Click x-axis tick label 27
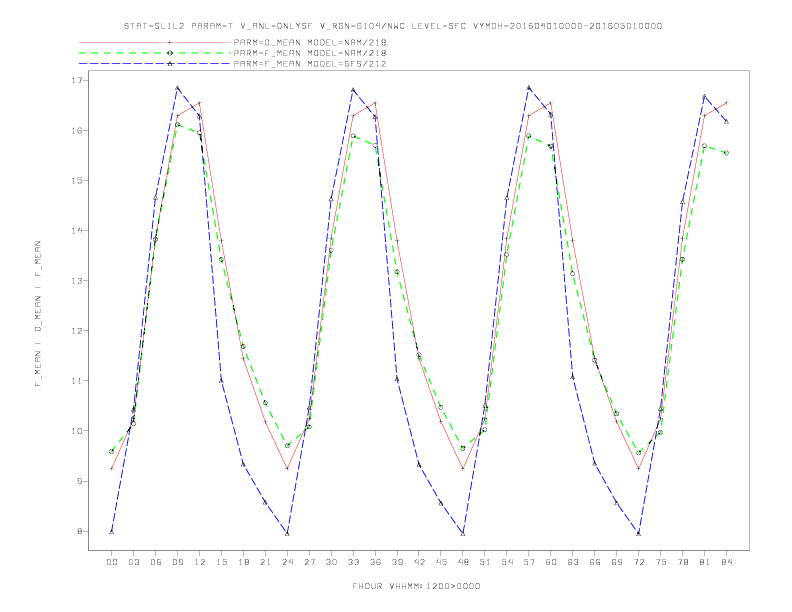The width and height of the screenshot is (792, 612). pos(309,562)
